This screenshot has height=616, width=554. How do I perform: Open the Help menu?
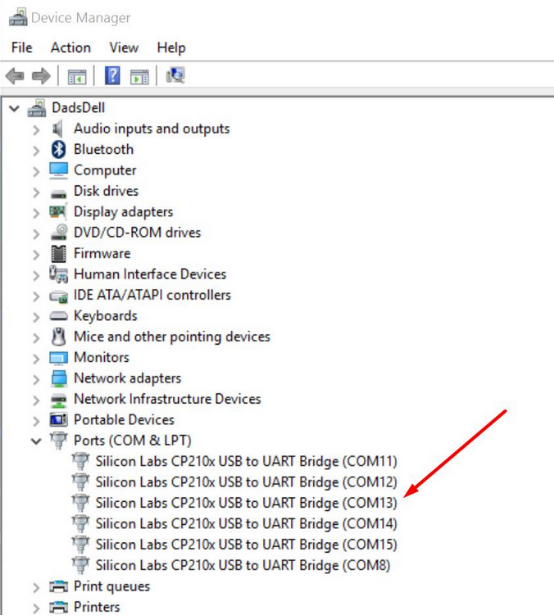click(x=171, y=48)
